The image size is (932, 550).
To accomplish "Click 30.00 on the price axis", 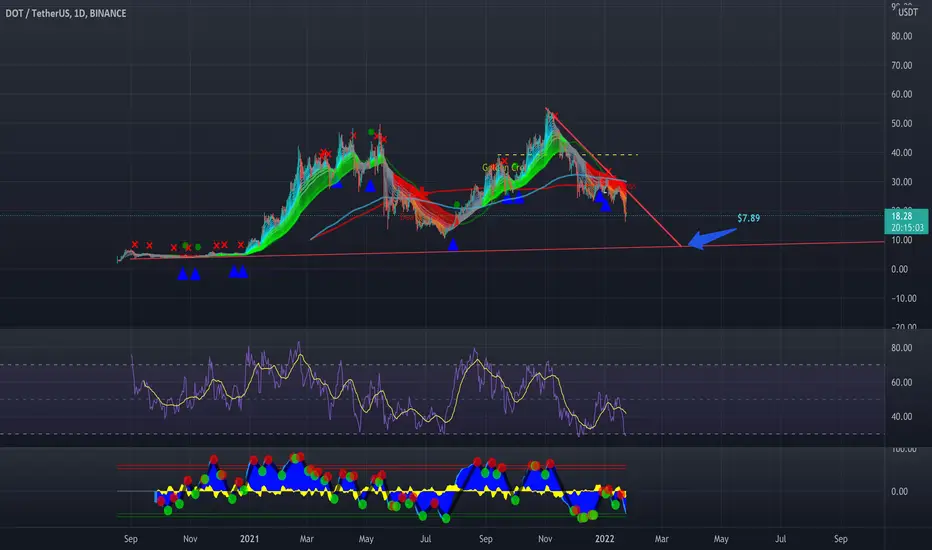I will coord(902,182).
